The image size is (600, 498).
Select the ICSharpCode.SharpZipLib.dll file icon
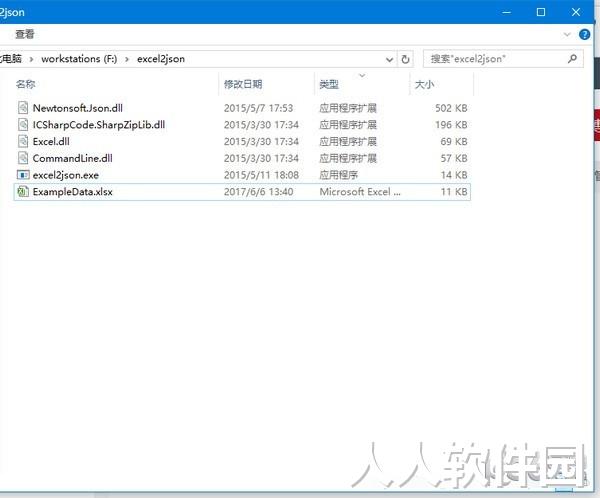23,125
